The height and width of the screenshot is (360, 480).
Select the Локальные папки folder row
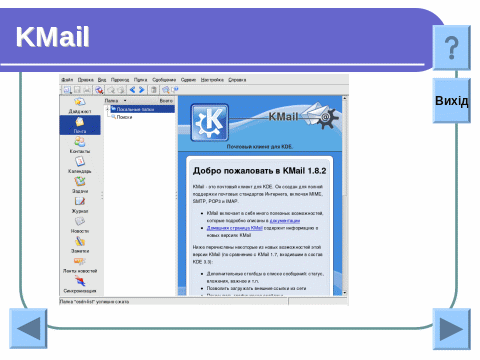pyautogui.click(x=142, y=109)
